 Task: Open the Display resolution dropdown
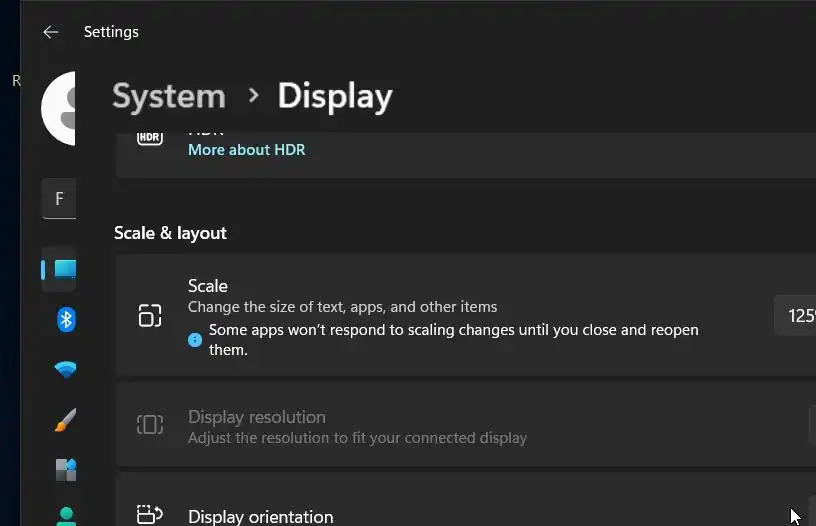[x=811, y=425]
